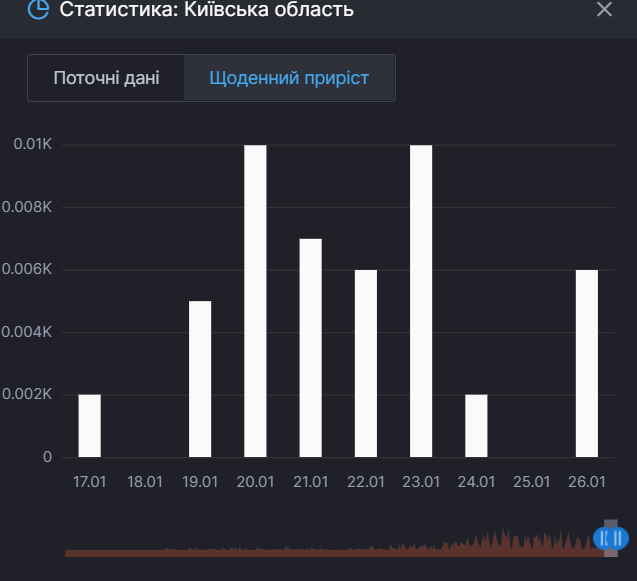Click the 21.01 bar in chart
This screenshot has height=581, width=637.
[311, 347]
